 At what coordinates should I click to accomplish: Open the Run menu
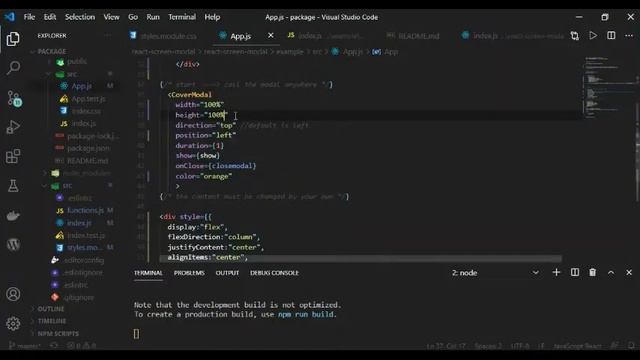153,17
